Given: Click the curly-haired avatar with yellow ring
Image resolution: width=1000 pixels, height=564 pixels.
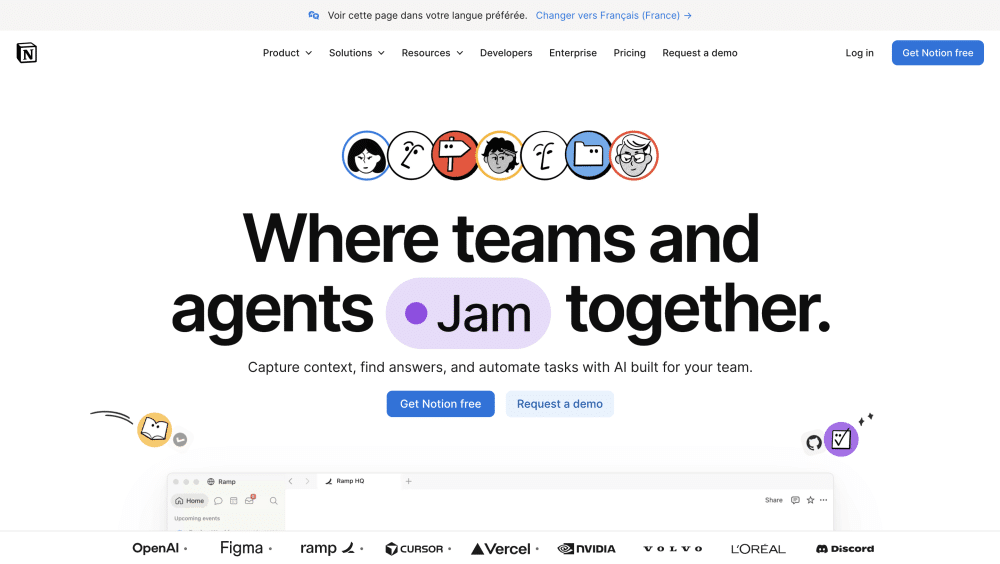Looking at the screenshot, I should (499, 156).
